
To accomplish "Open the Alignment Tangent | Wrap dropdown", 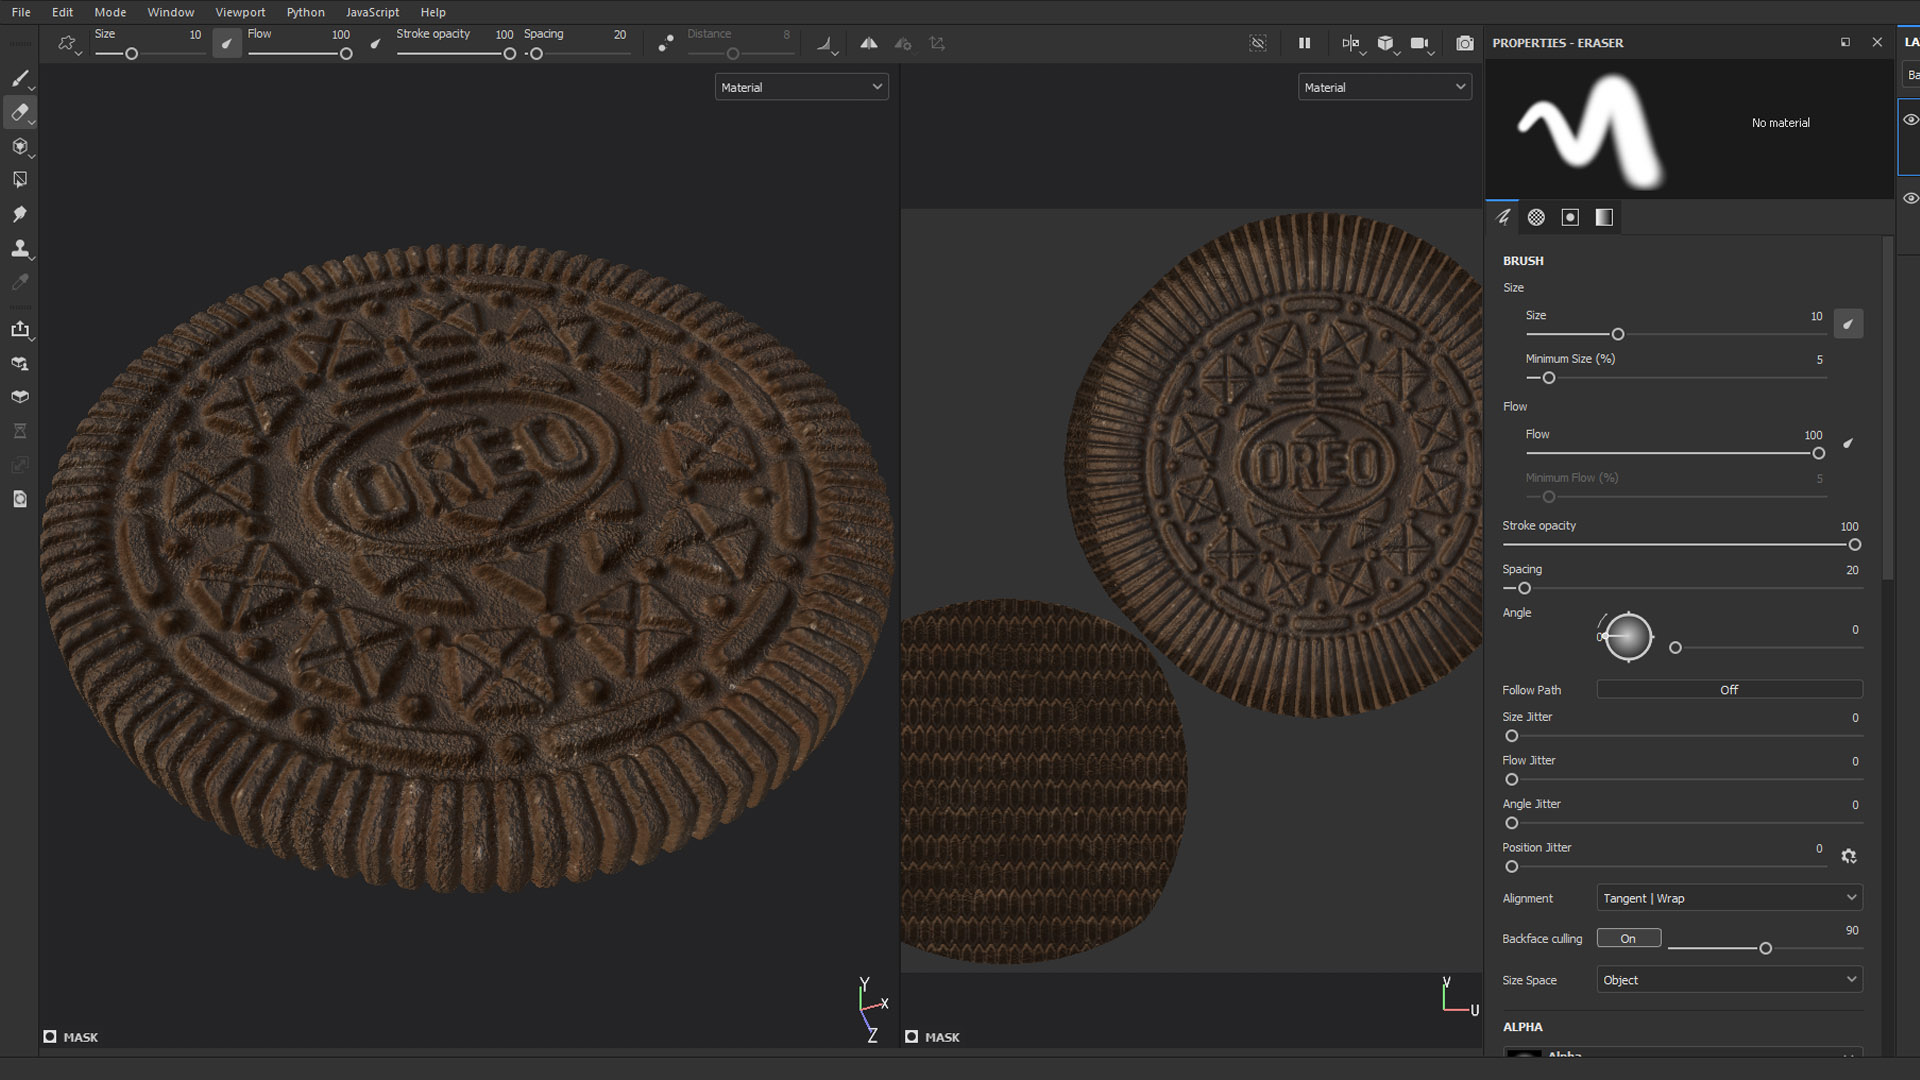I will pyautogui.click(x=1729, y=898).
